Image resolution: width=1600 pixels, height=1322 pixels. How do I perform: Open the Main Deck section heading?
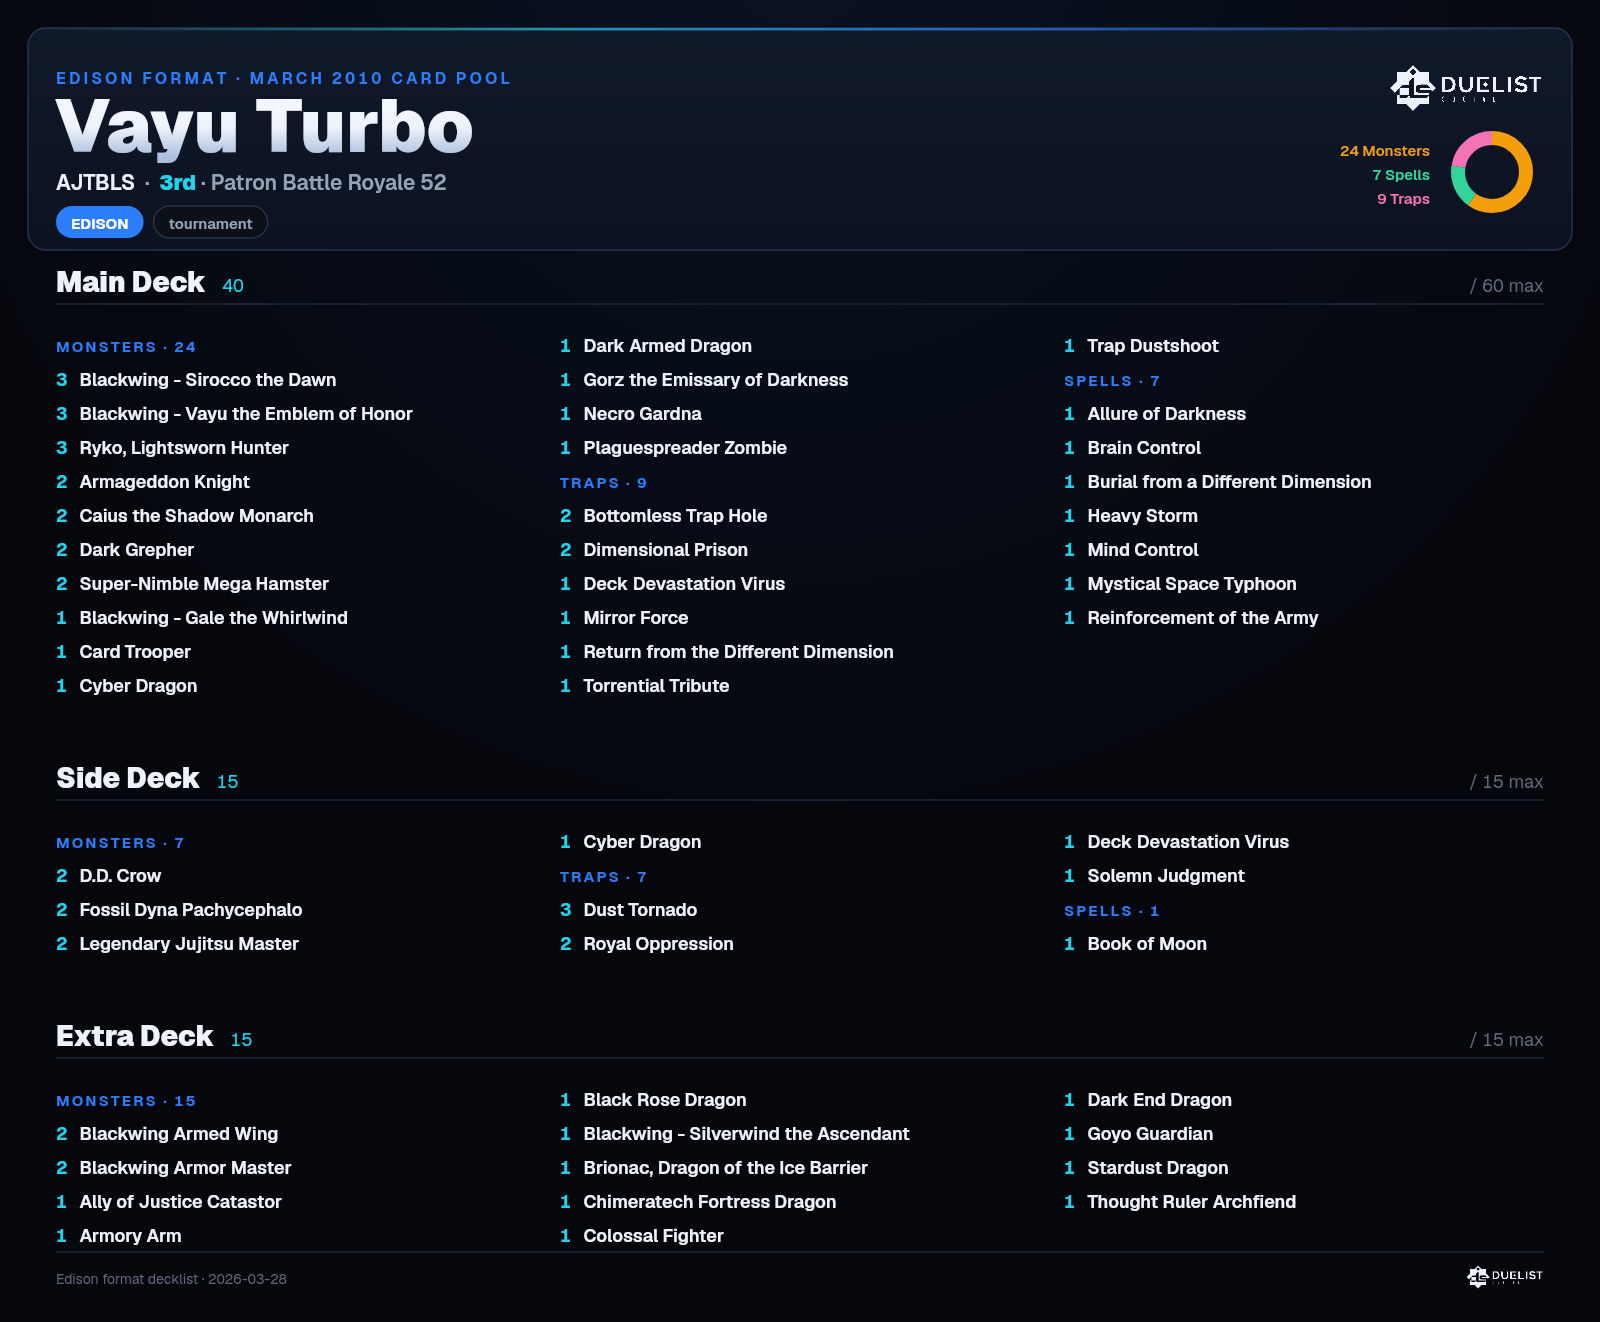130,282
